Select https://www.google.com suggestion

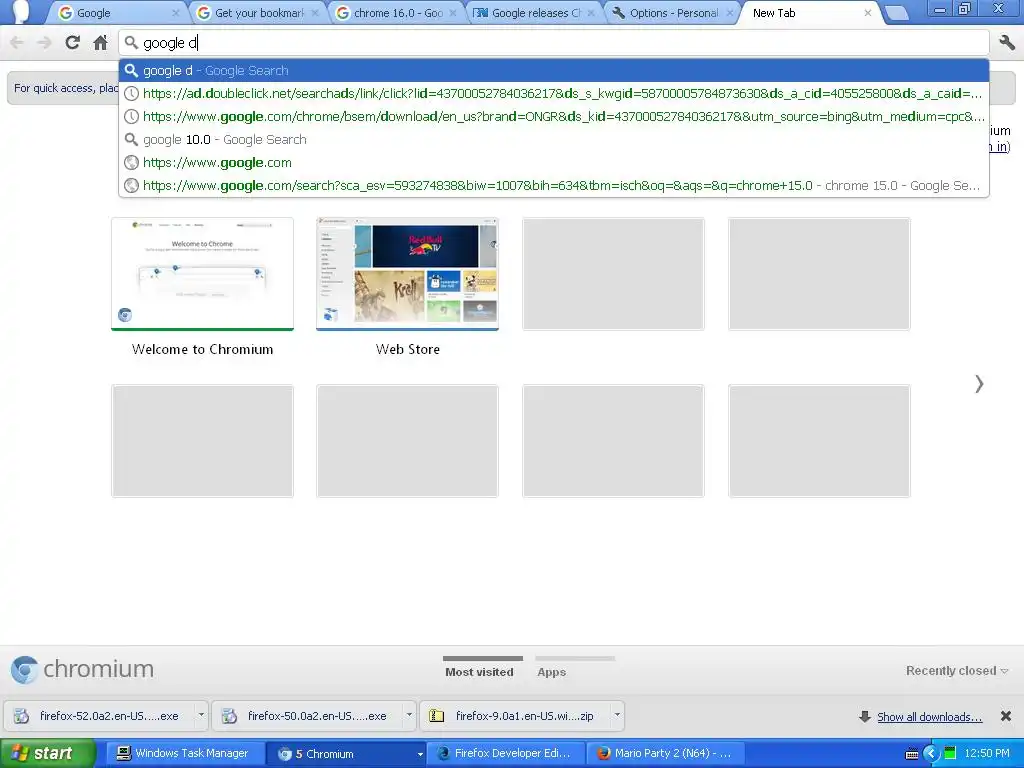tap(554, 162)
